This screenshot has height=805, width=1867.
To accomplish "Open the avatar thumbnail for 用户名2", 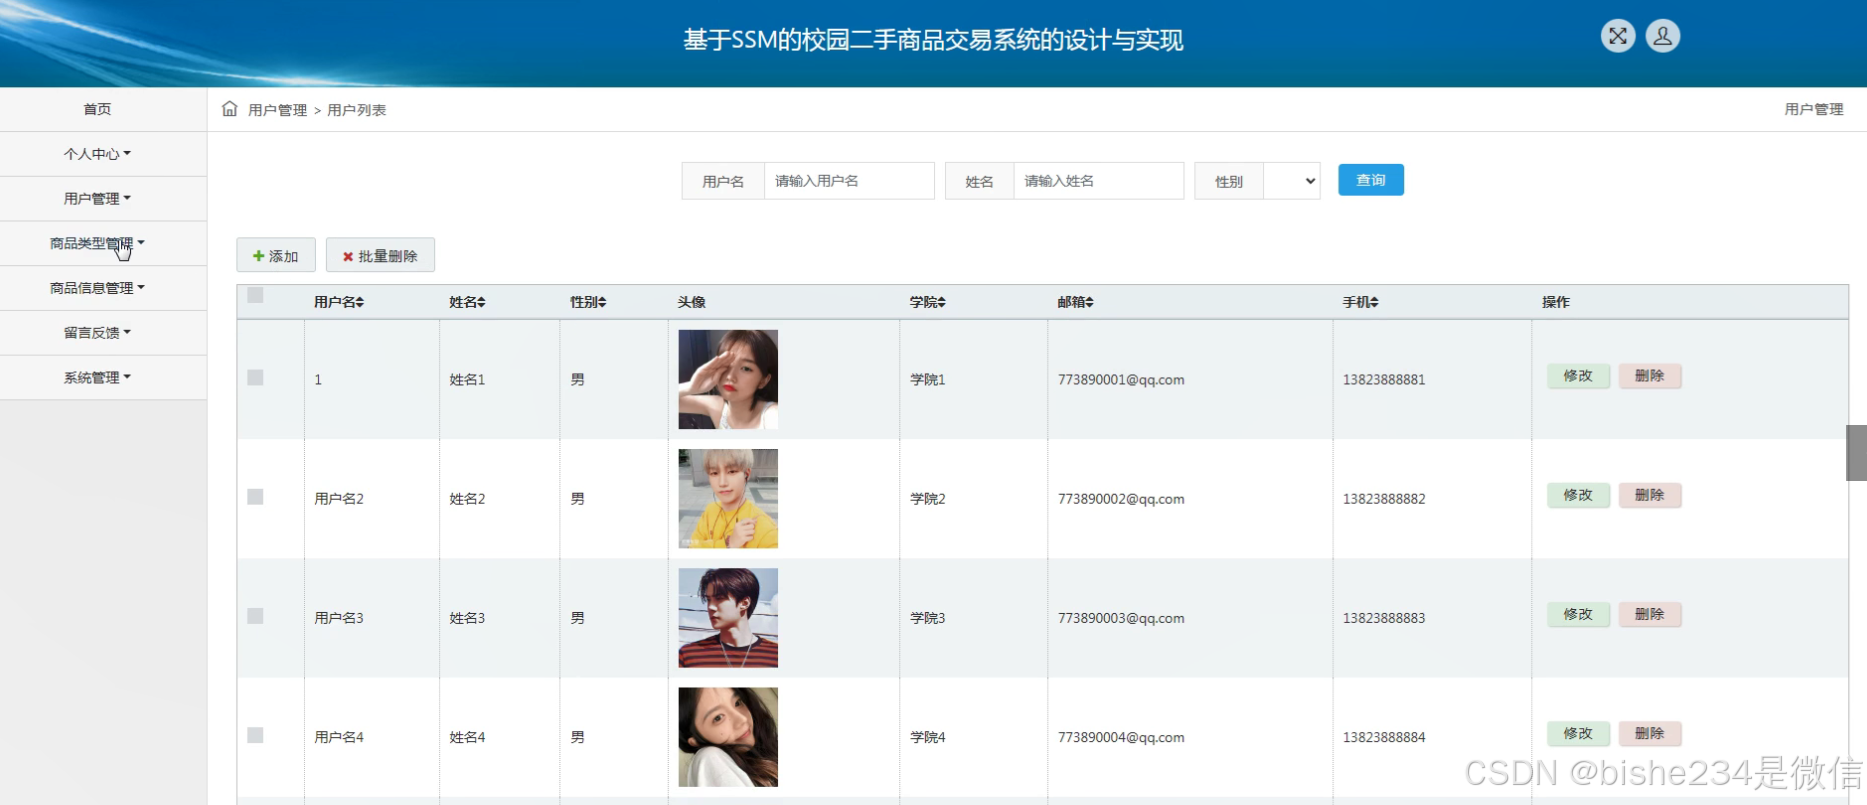I will pyautogui.click(x=728, y=498).
